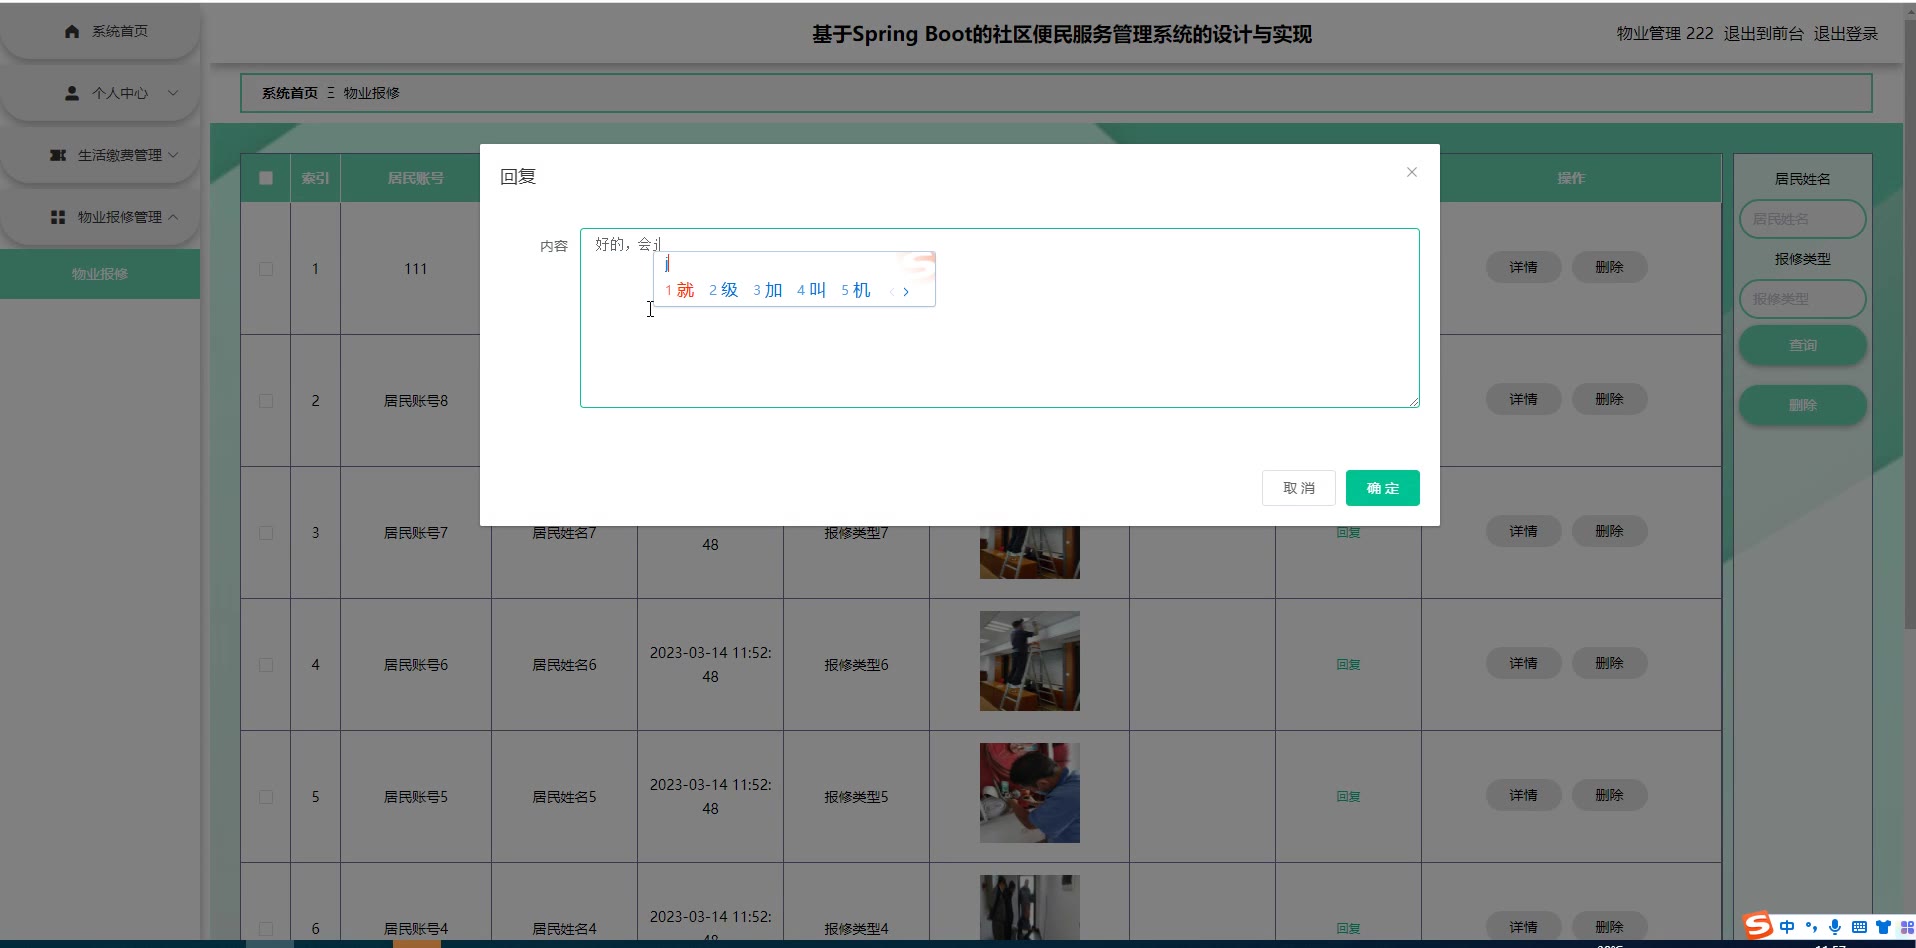This screenshot has height=948, width=1916.
Task: Focus the 报修类型 search field
Action: (1802, 299)
